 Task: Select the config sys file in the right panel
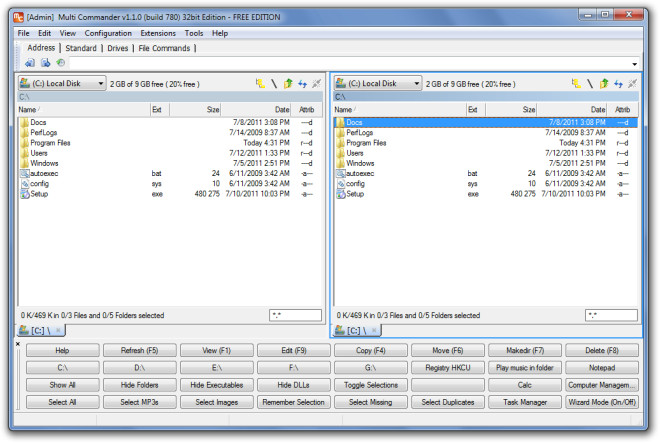click(x=486, y=184)
